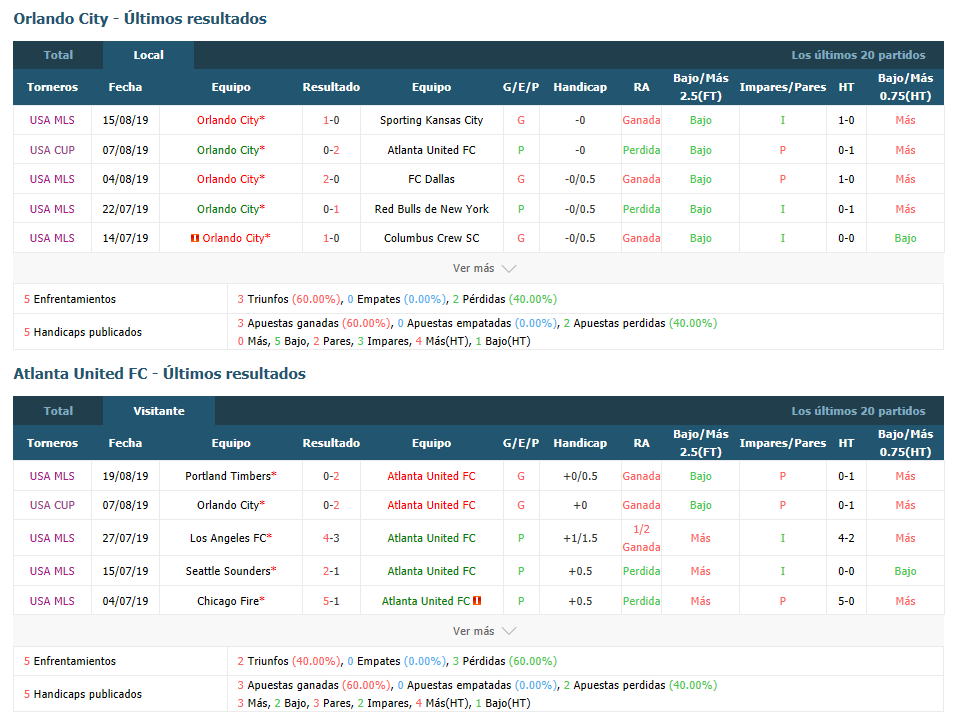
Task: Click red card icon beside Atlanta United 04/07/19
Action: pyautogui.click(x=477, y=601)
